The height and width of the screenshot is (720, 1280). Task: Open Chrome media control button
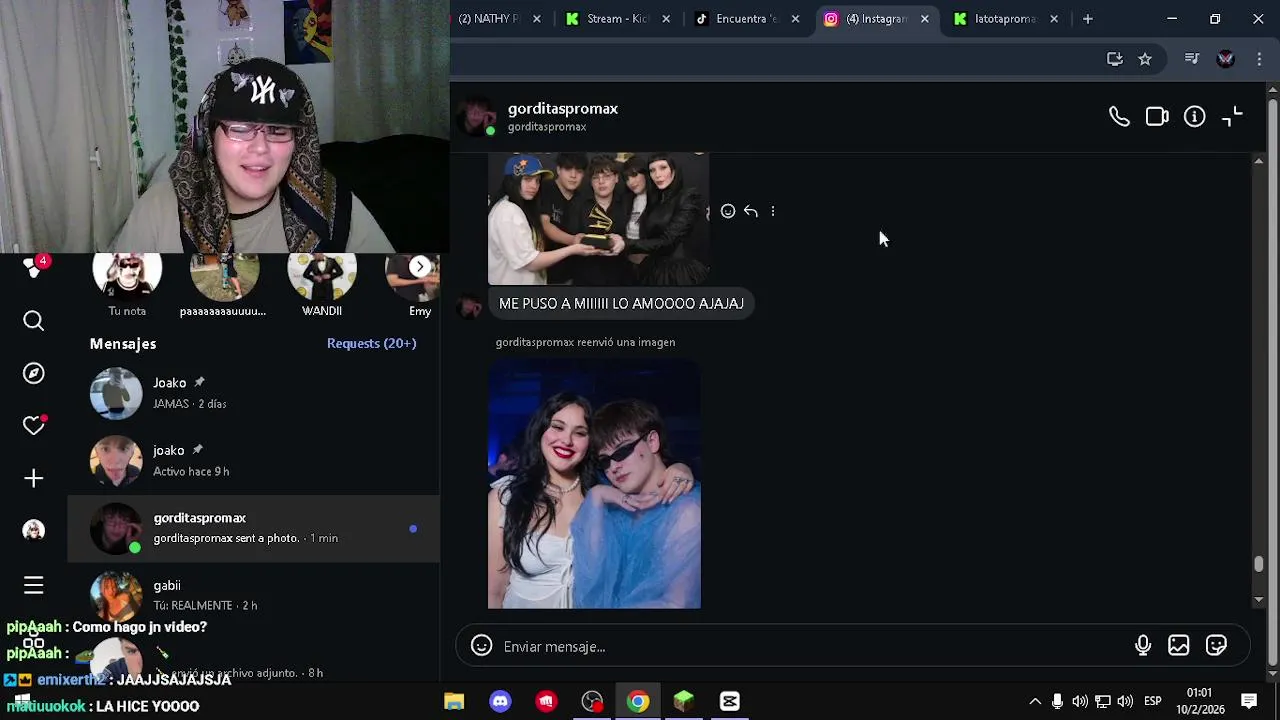1191,59
